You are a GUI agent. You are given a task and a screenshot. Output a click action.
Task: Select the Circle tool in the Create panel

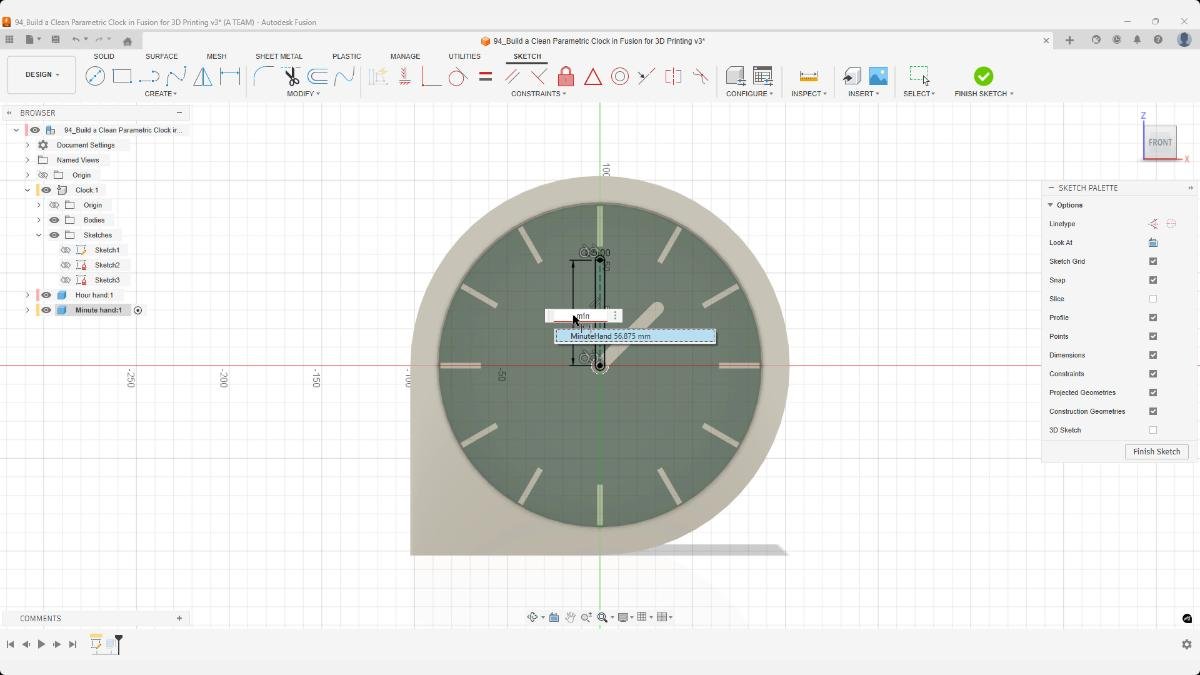click(x=96, y=76)
